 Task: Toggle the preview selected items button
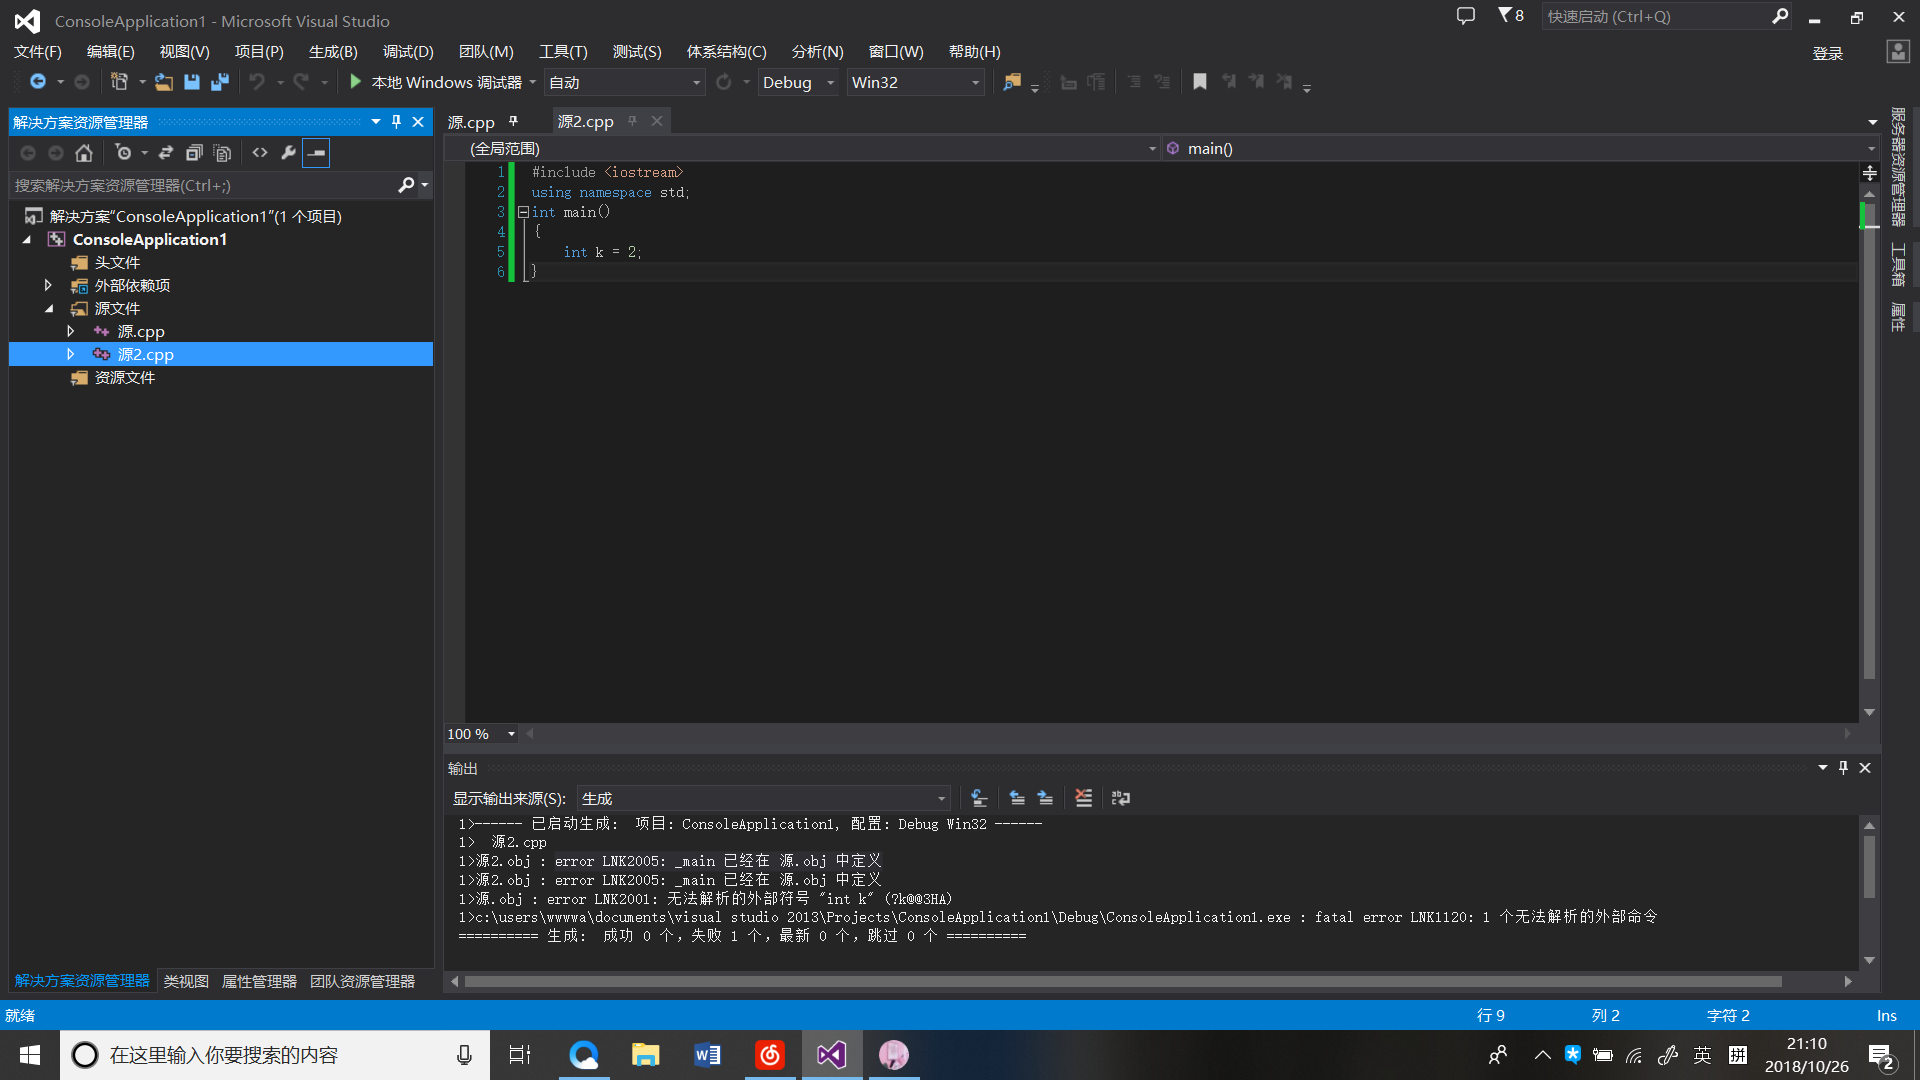tap(316, 153)
